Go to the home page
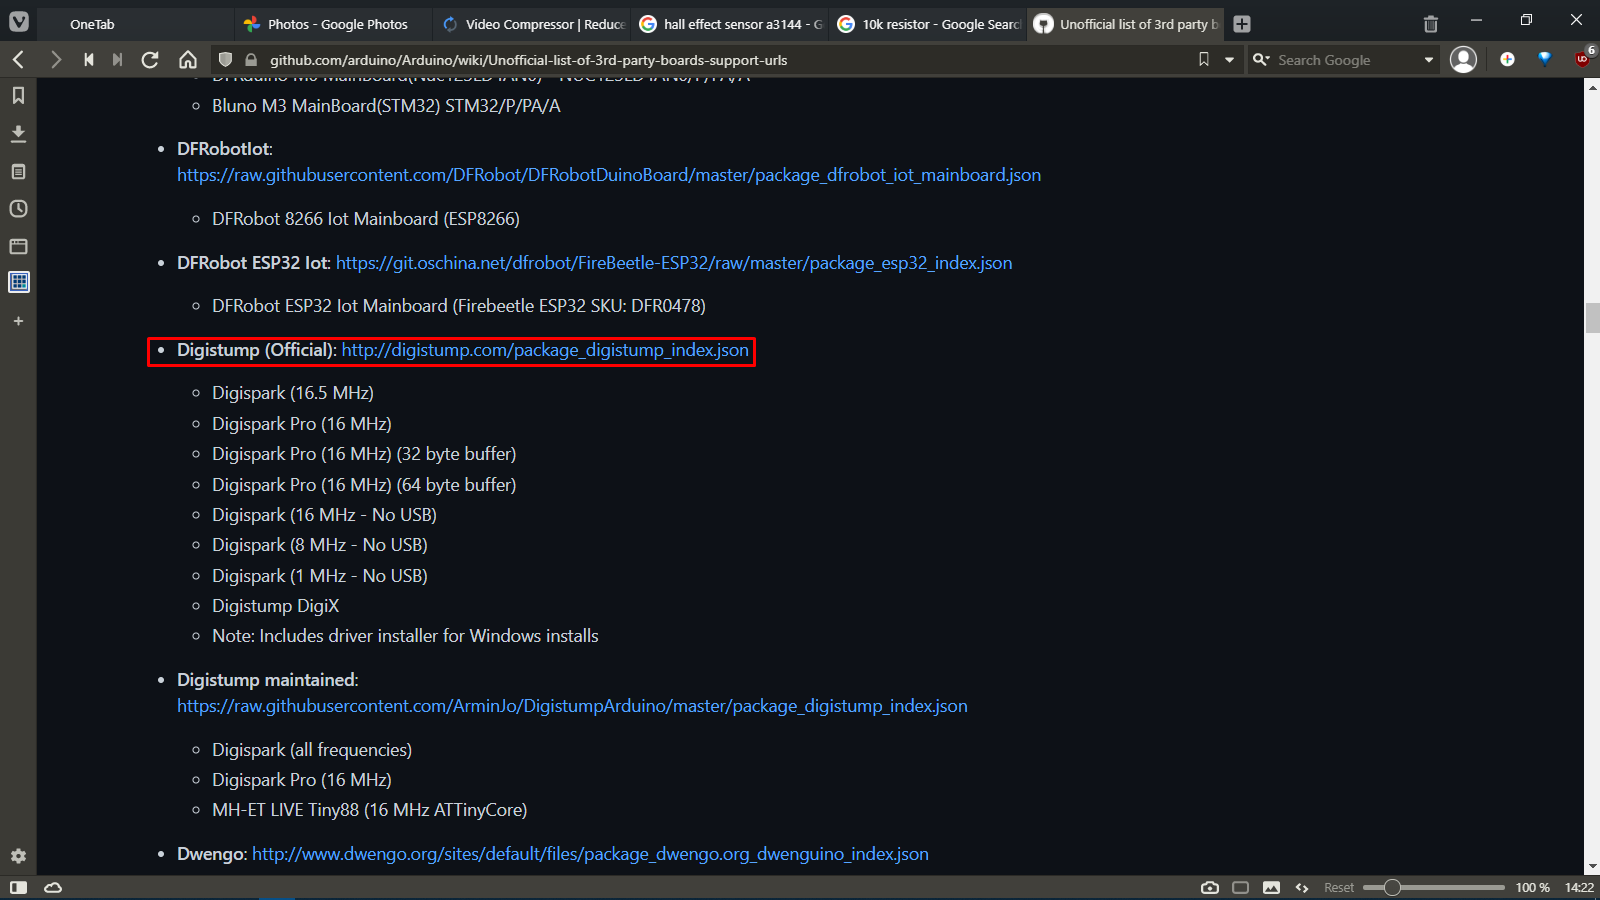The width and height of the screenshot is (1600, 900). coord(188,60)
